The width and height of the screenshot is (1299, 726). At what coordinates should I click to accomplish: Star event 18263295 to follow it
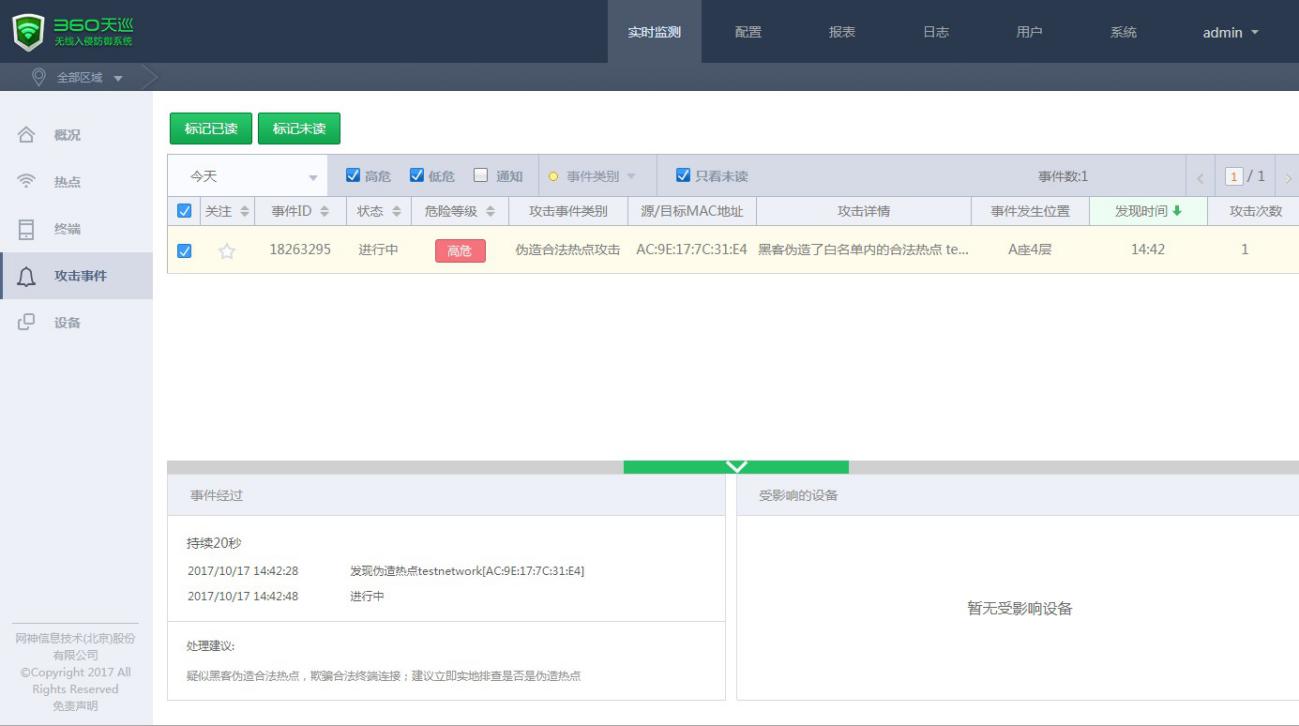pyautogui.click(x=227, y=250)
